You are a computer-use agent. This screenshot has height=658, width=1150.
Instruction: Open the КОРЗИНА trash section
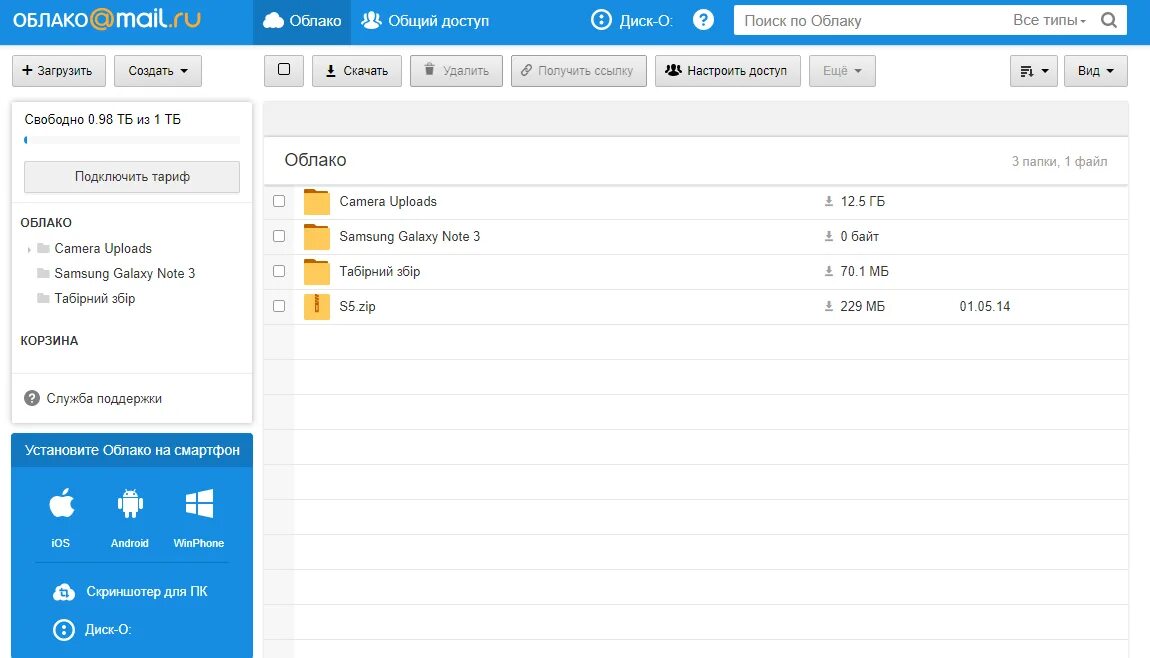49,340
